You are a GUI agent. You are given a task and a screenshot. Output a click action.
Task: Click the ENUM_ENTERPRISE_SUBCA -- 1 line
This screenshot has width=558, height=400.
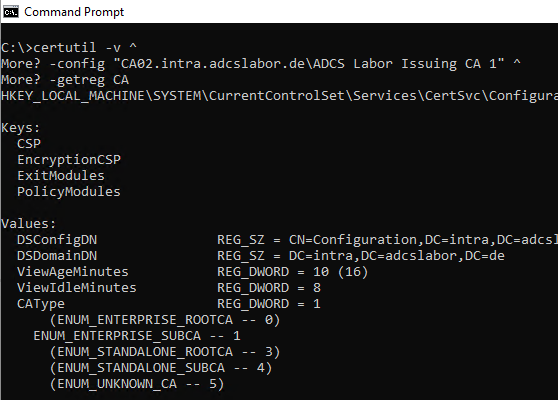(137, 336)
